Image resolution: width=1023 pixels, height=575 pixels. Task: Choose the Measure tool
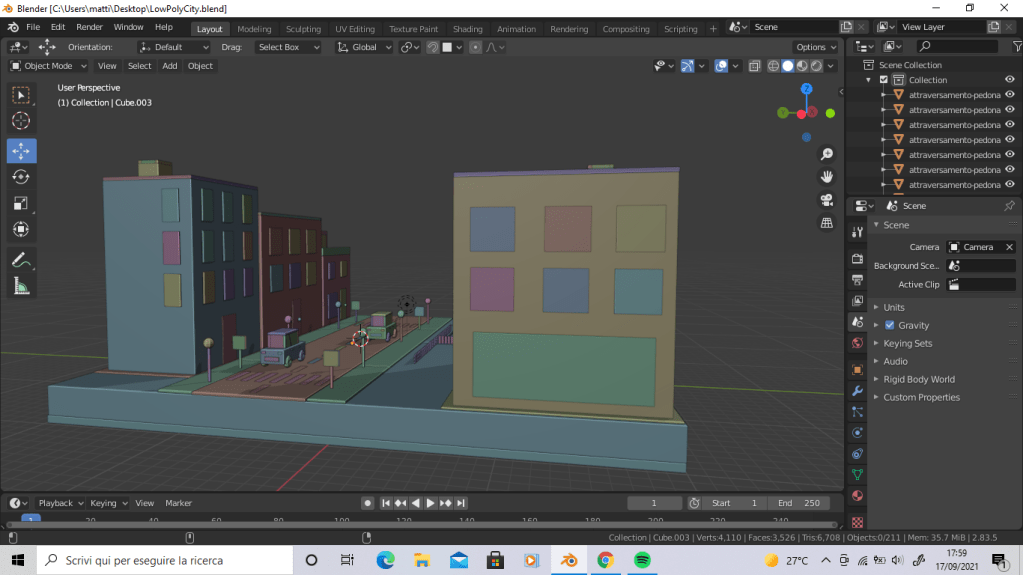21,286
